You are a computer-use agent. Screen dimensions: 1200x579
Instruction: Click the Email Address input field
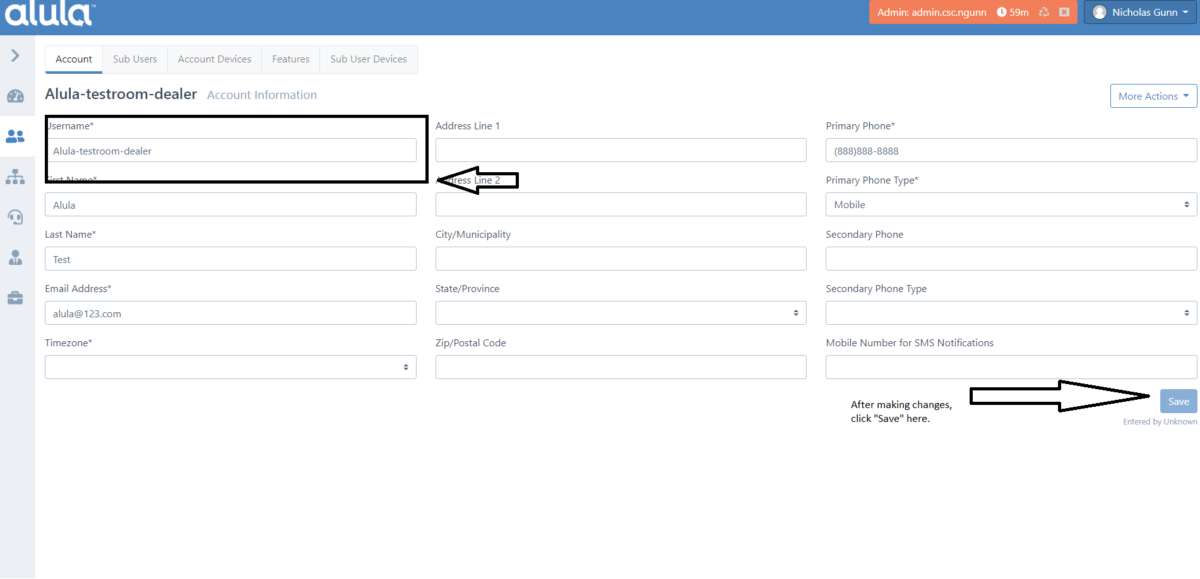[230, 312]
